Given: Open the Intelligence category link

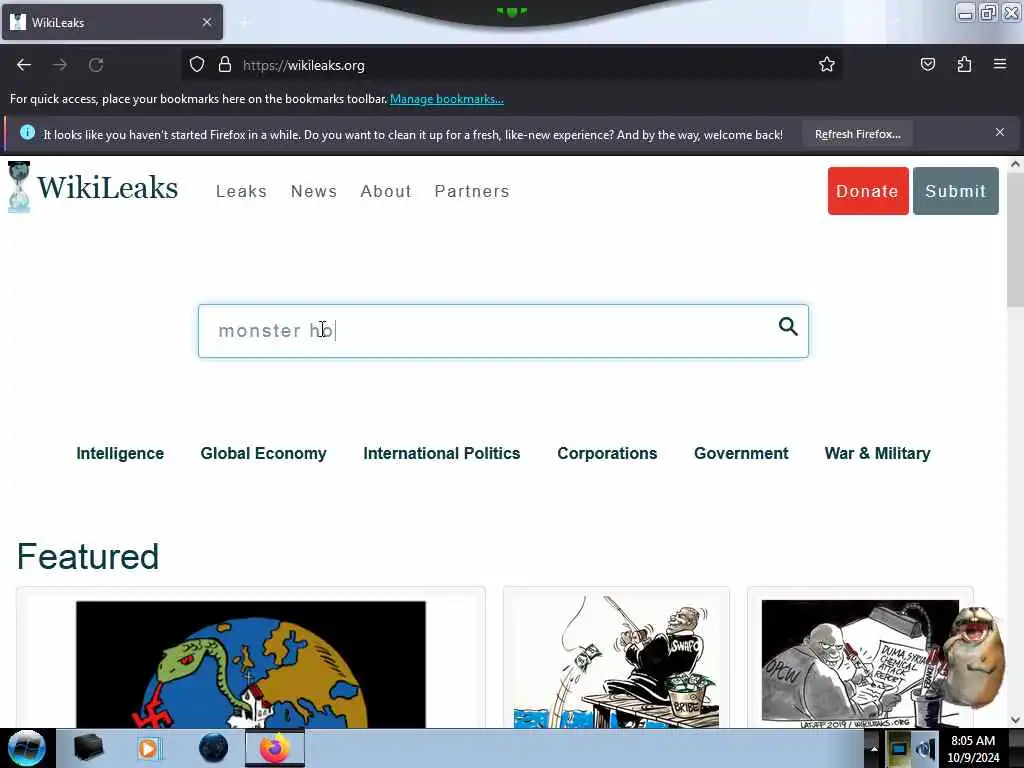Looking at the screenshot, I should coord(120,453).
